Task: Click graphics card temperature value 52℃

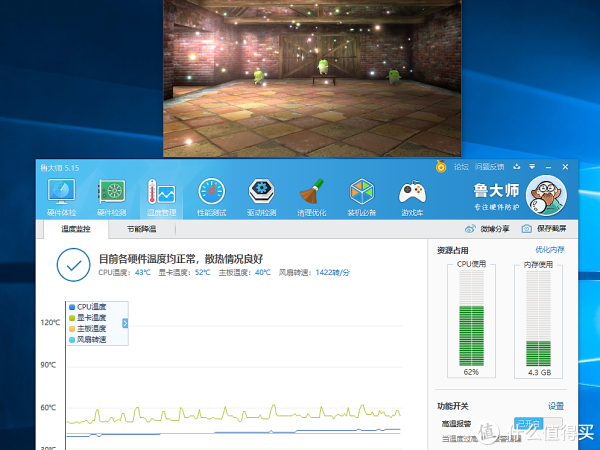Action: point(202,272)
